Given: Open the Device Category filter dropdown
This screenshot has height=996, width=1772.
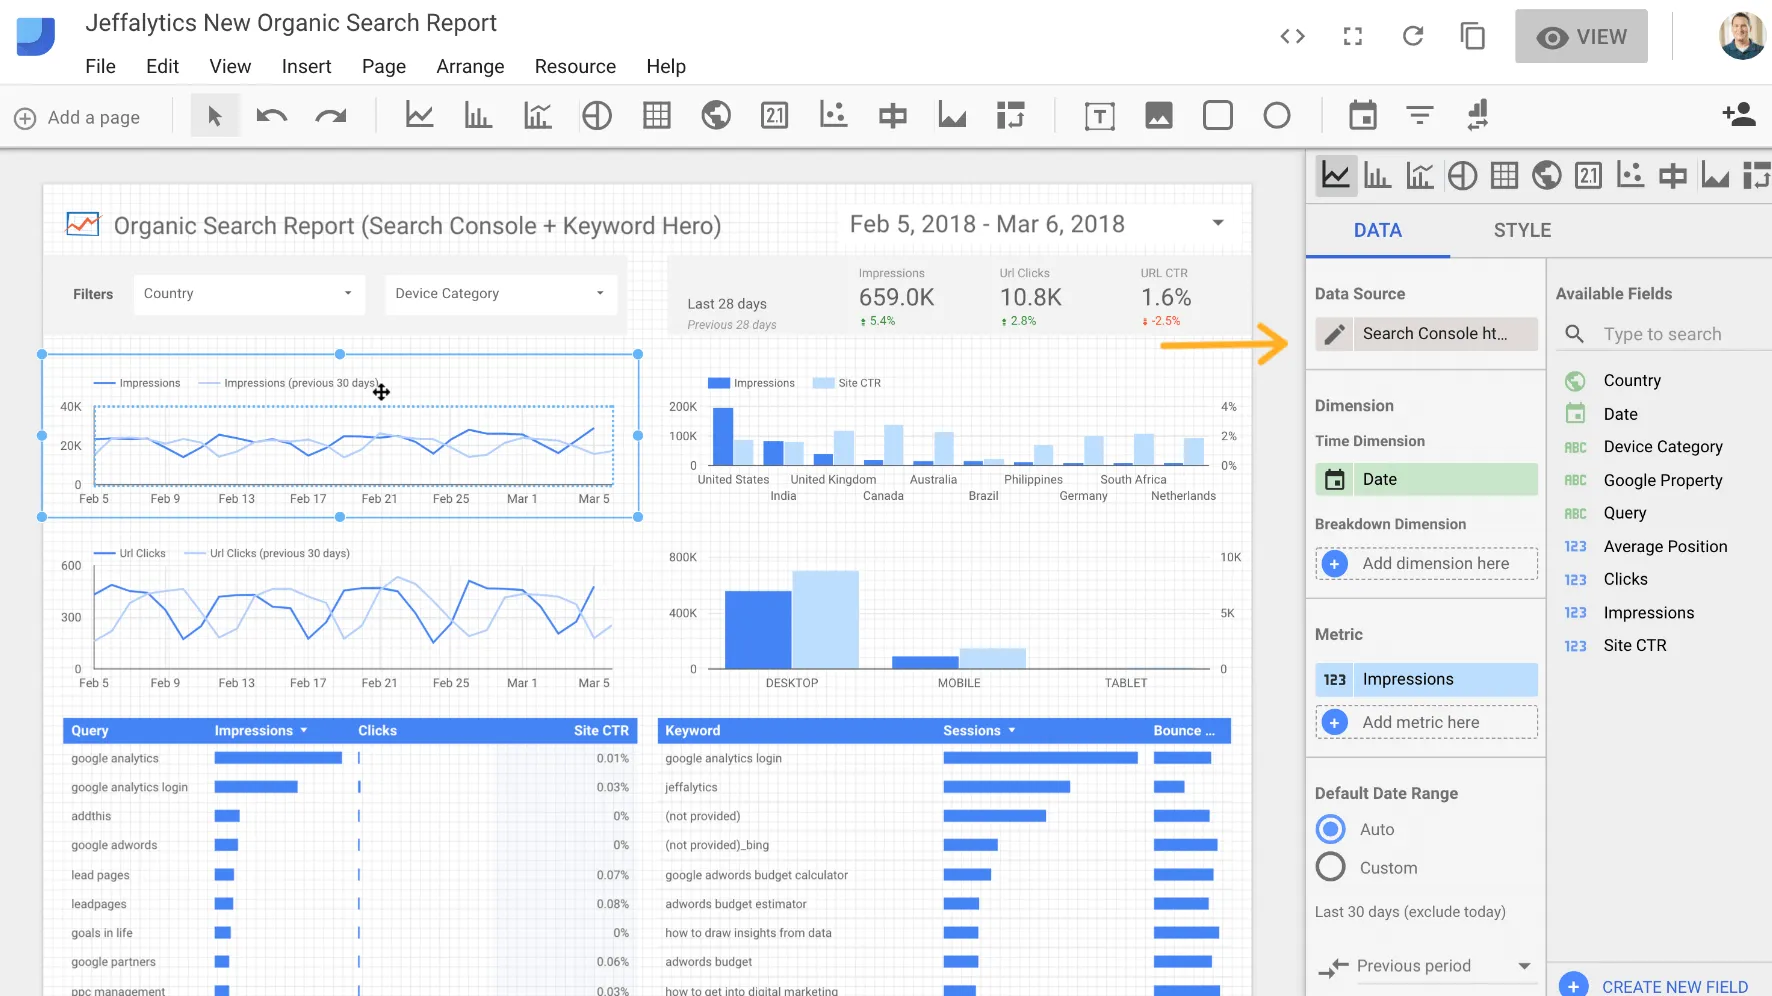Looking at the screenshot, I should (x=500, y=294).
